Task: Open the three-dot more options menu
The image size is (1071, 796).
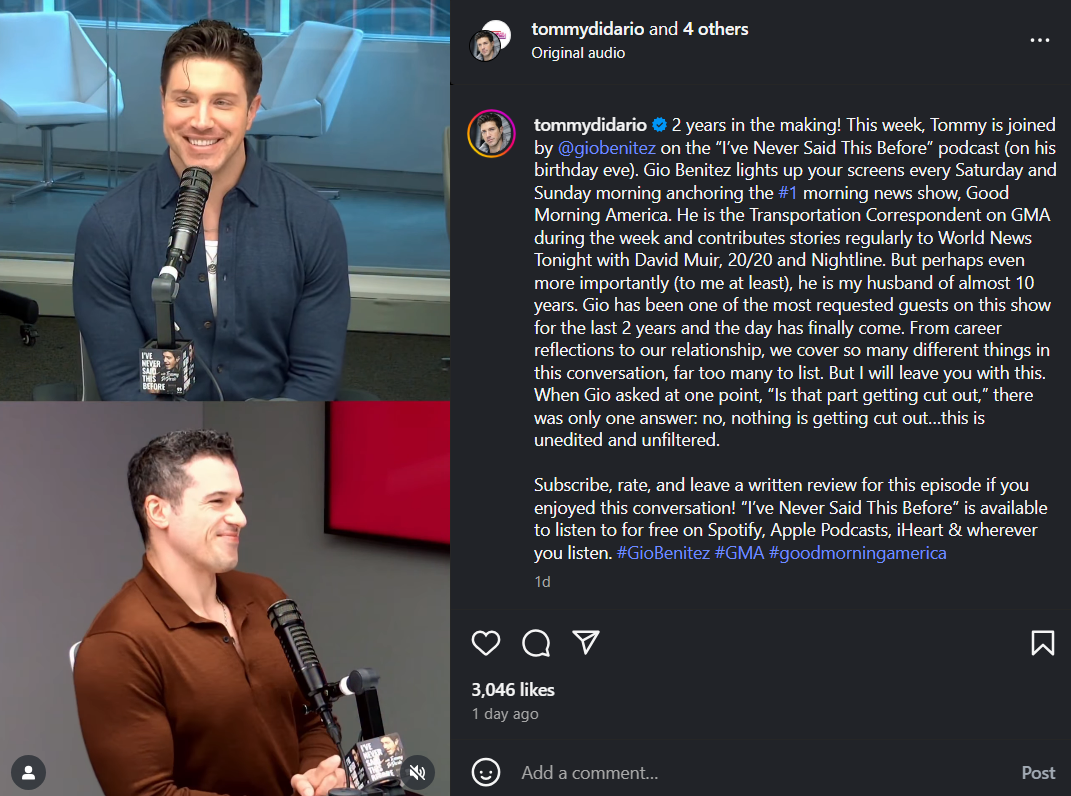Action: point(1040,40)
